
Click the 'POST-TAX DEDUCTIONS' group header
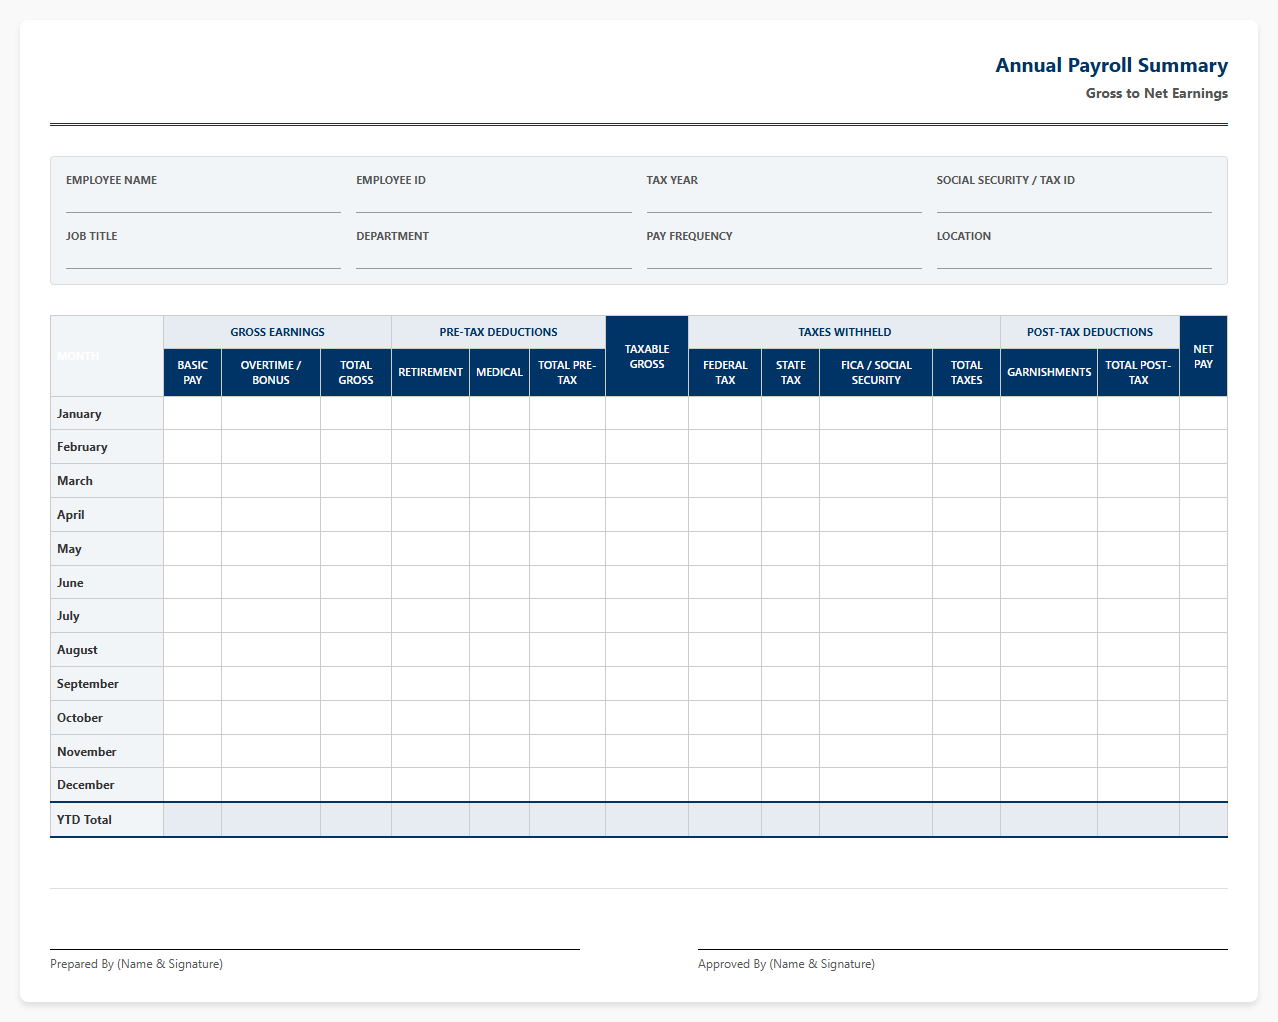click(x=1090, y=332)
